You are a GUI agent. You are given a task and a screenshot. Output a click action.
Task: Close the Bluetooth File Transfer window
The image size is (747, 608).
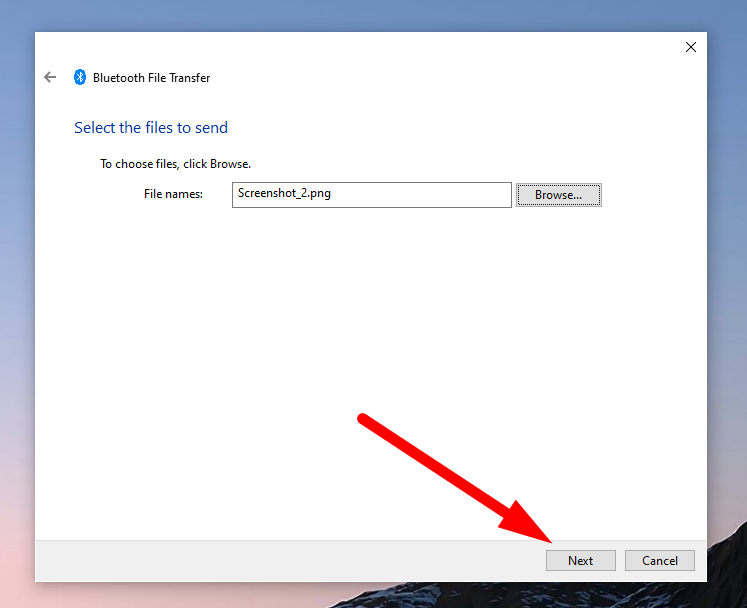[x=691, y=47]
